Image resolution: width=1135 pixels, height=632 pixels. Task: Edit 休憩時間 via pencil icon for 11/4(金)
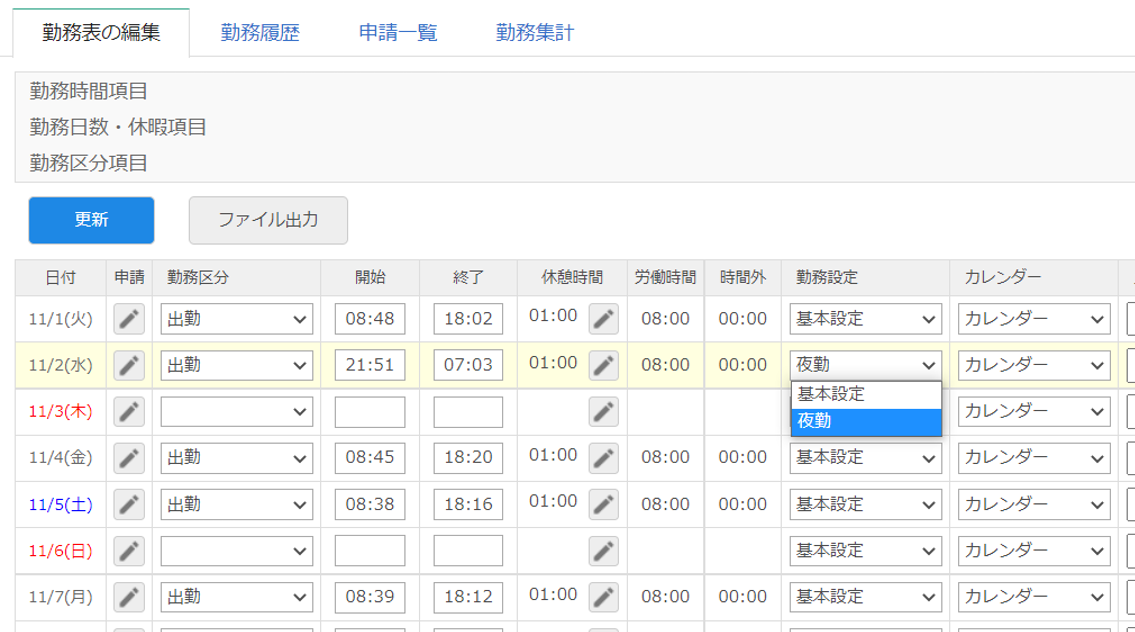[601, 458]
